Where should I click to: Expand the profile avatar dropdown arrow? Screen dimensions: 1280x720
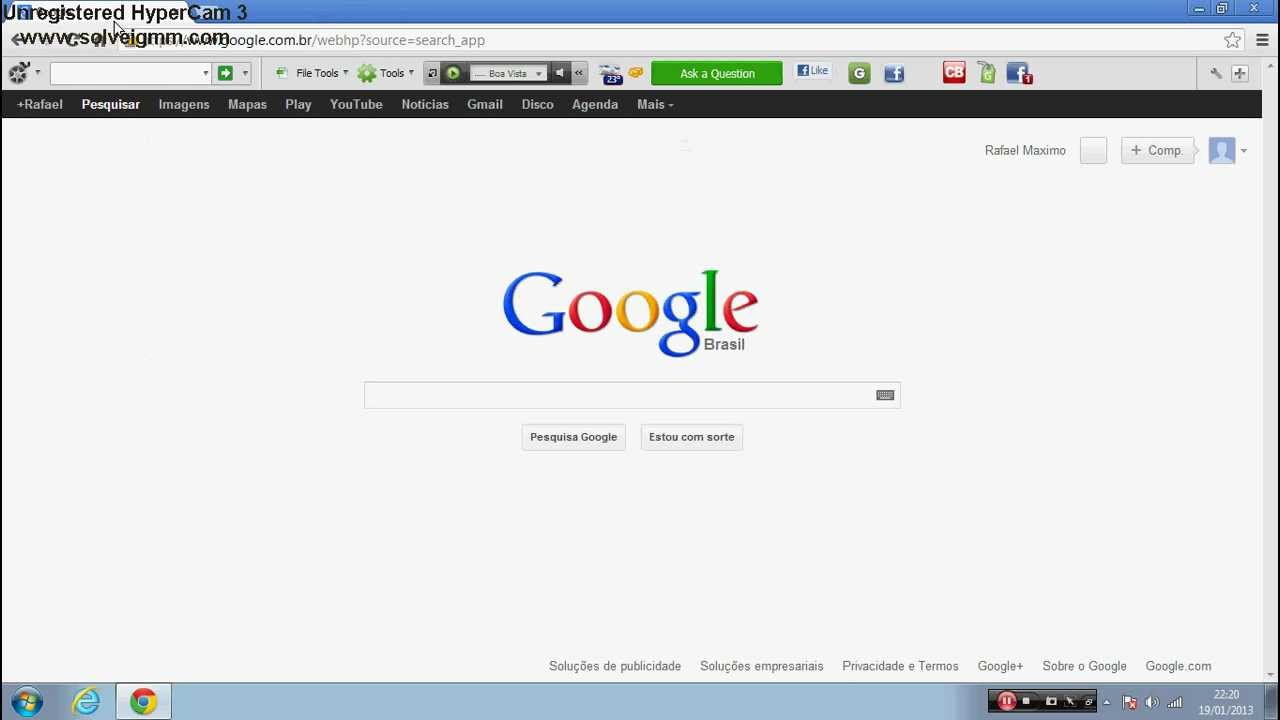tap(1244, 151)
